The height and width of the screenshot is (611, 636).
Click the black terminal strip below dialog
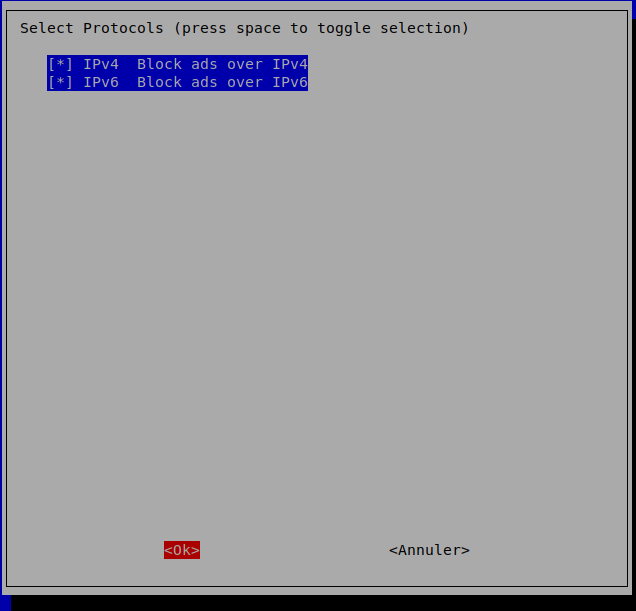pyautogui.click(x=320, y=603)
